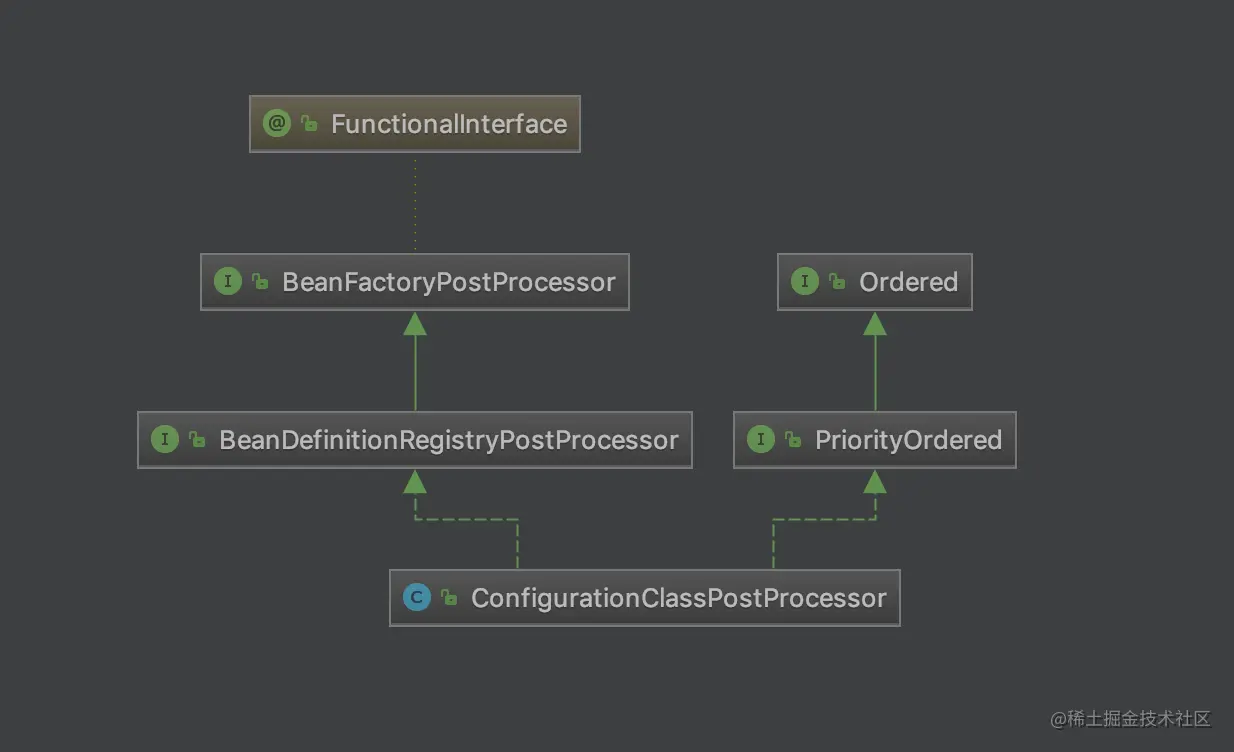
Task: Click the public lock icon on FunctionalInterface
Action: click(x=309, y=124)
